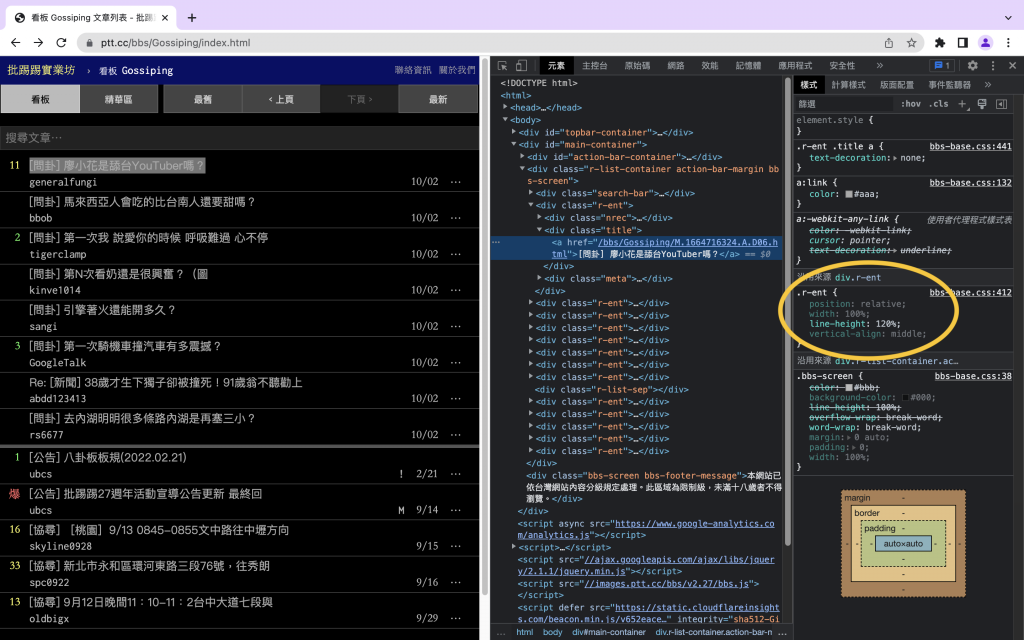Image resolution: width=1024 pixels, height=640 pixels.
Task: Click the #bbb color swatch in .bbs-screen
Action: click(849, 387)
